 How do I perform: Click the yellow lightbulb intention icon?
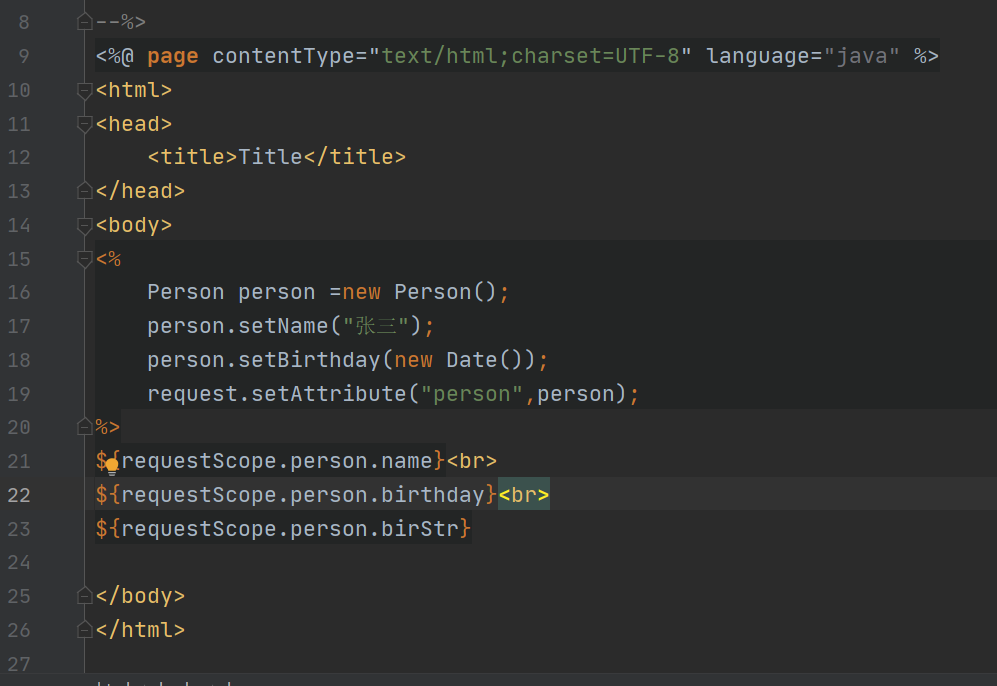tap(112, 467)
